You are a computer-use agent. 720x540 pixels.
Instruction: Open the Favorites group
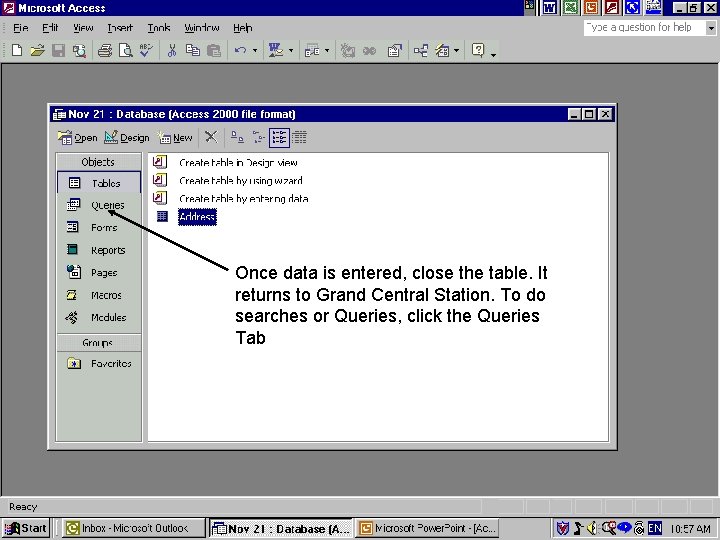click(99, 363)
